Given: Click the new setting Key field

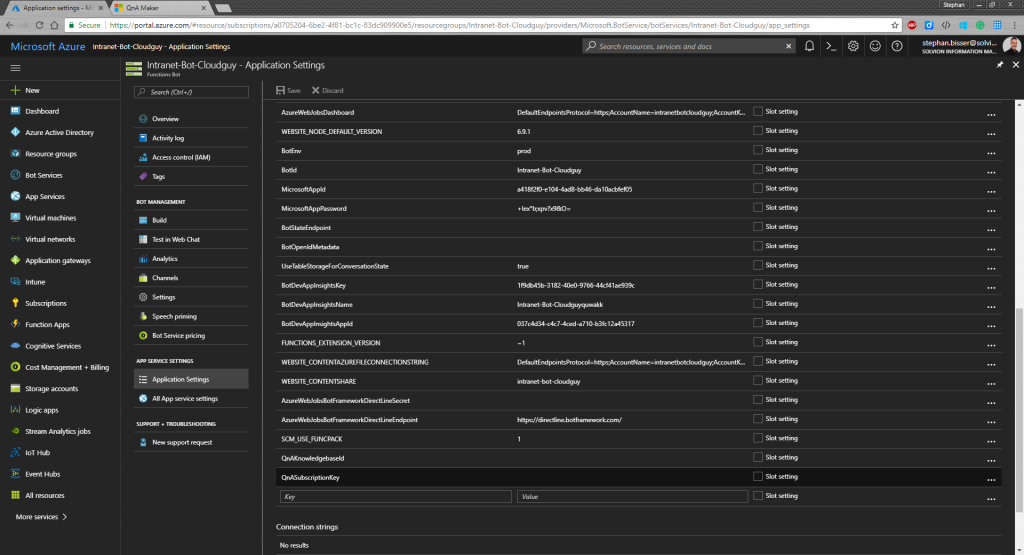Looking at the screenshot, I should point(395,497).
